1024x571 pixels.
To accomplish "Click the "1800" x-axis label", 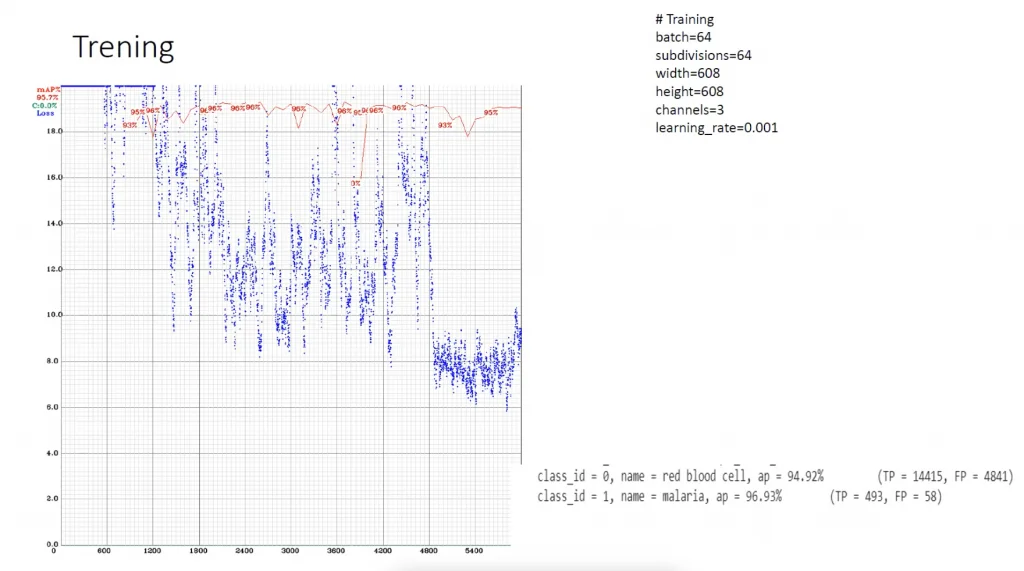I will pos(198,551).
